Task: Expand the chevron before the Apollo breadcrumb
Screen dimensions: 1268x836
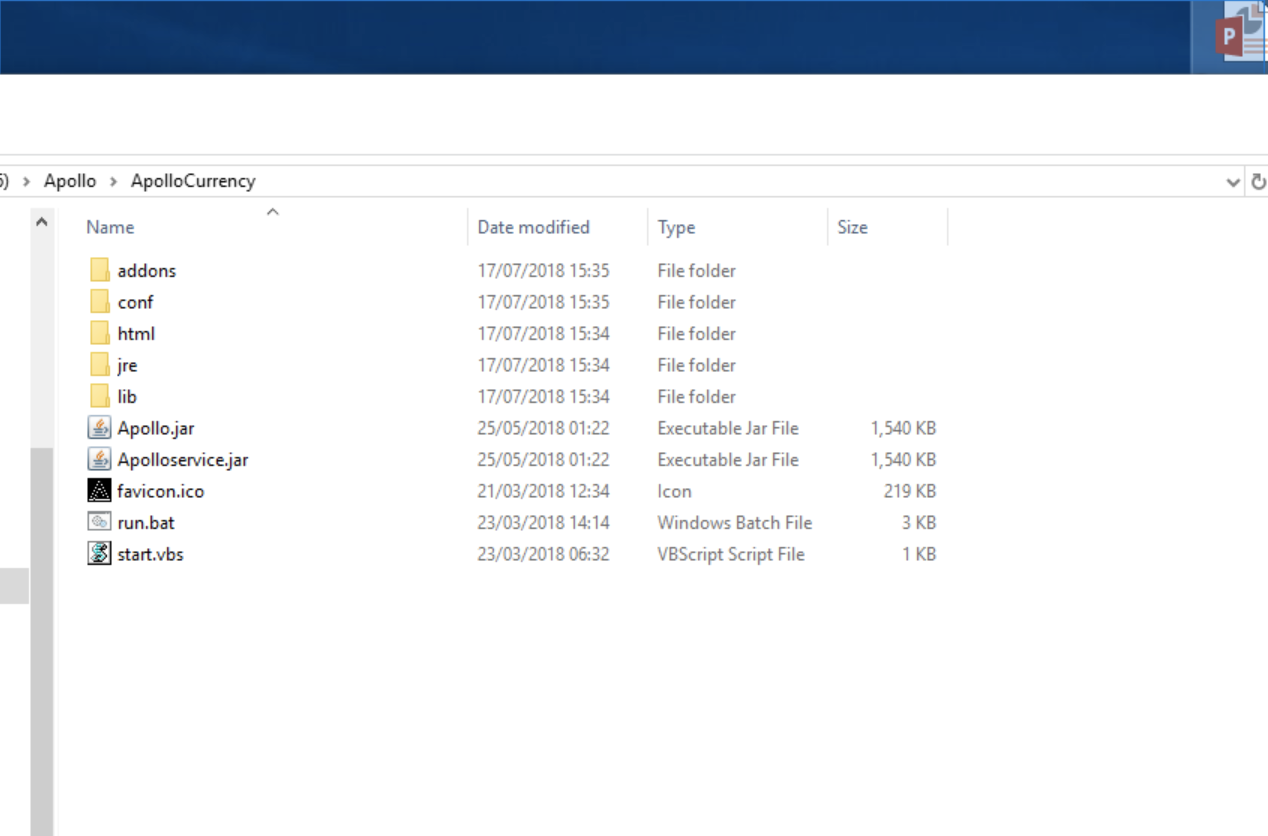Action: point(27,181)
